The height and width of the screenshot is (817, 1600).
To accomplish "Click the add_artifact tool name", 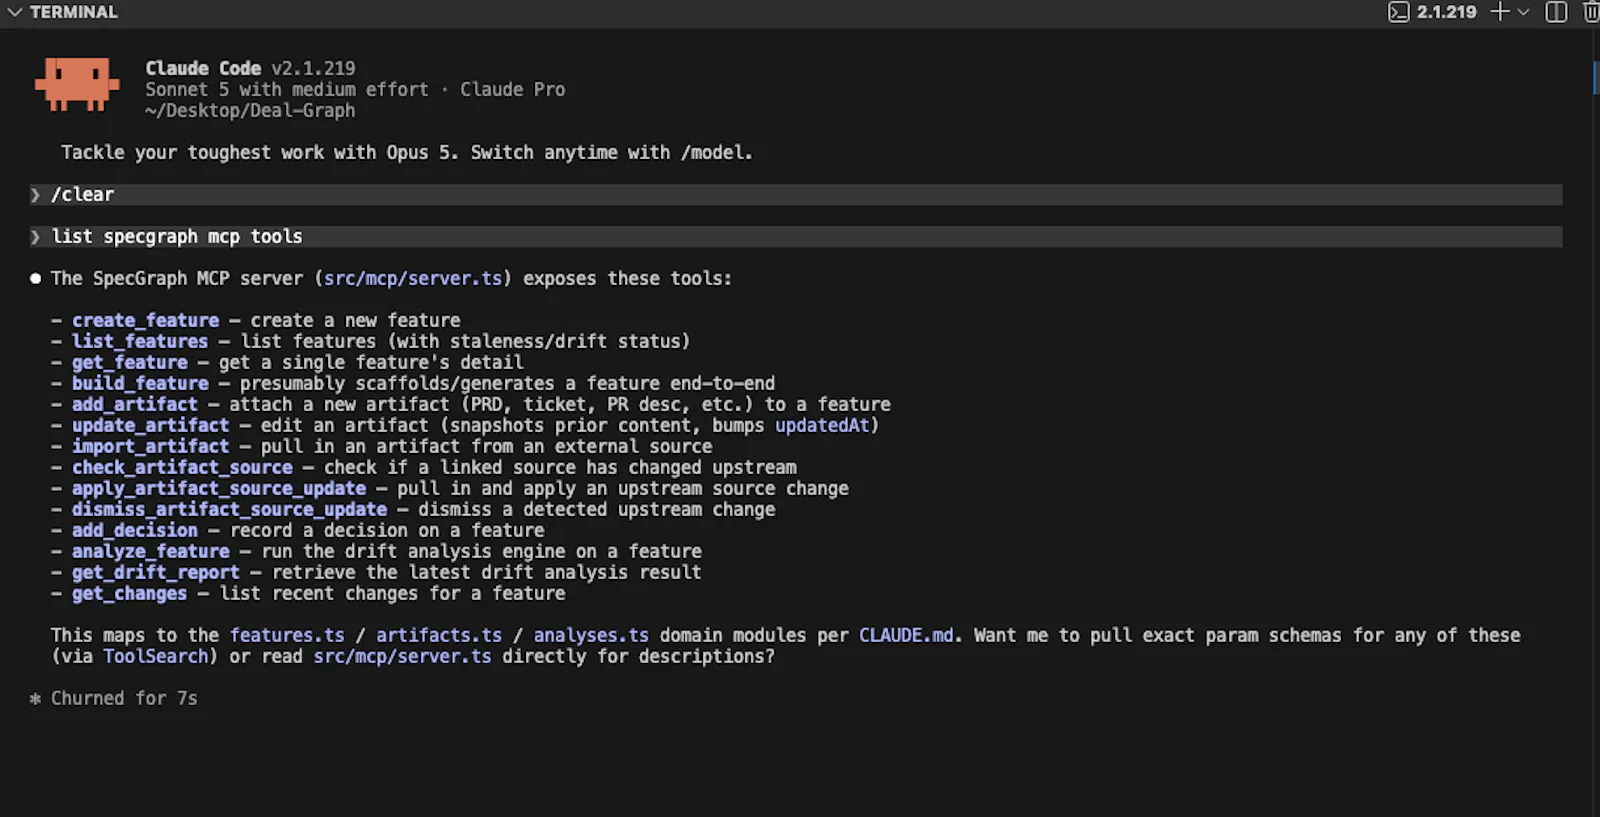I will tap(135, 404).
